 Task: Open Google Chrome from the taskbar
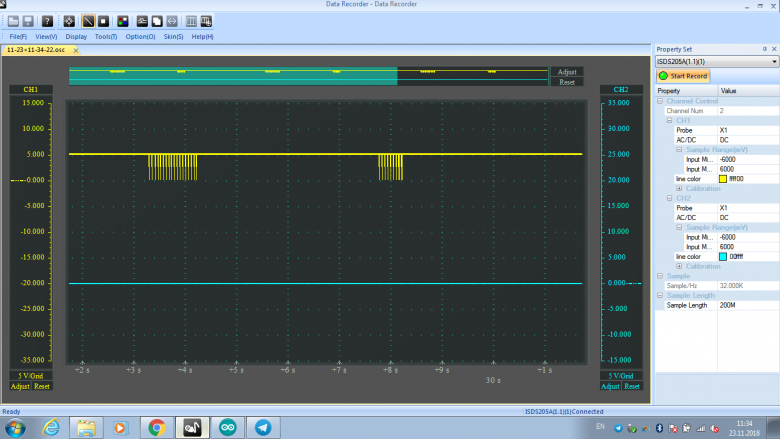click(157, 428)
